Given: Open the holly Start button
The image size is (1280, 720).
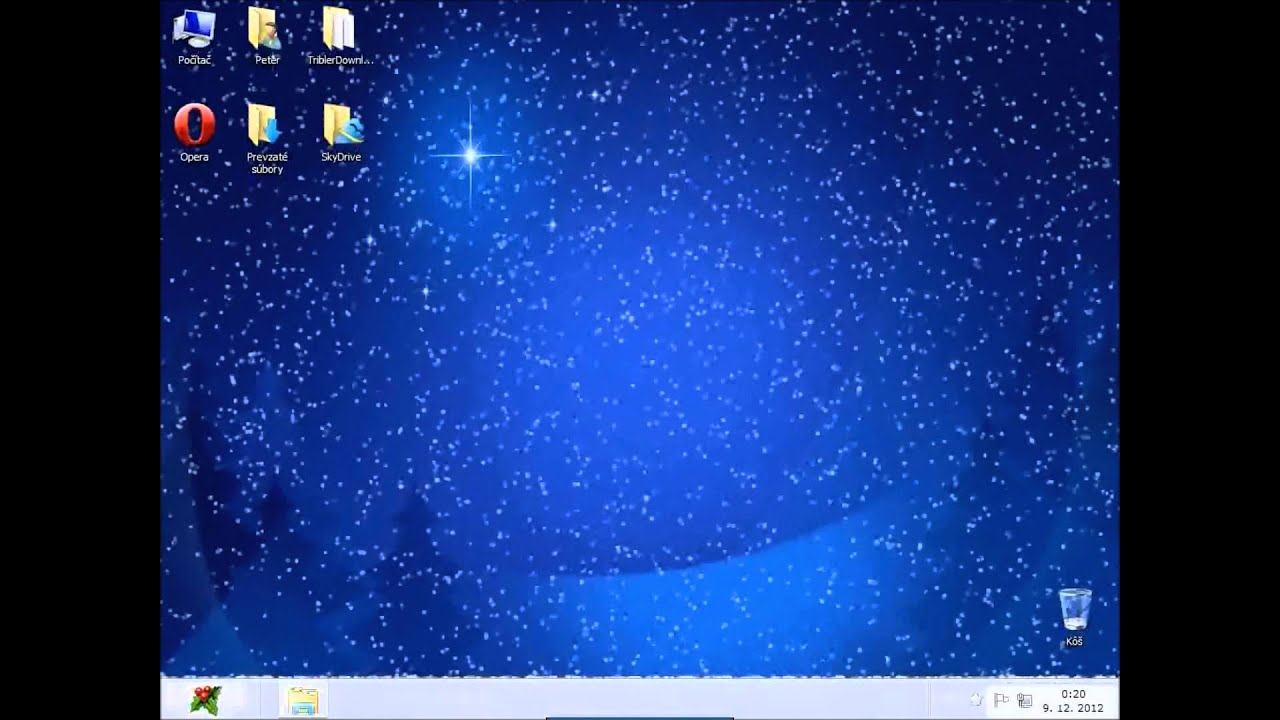Looking at the screenshot, I should [205, 700].
